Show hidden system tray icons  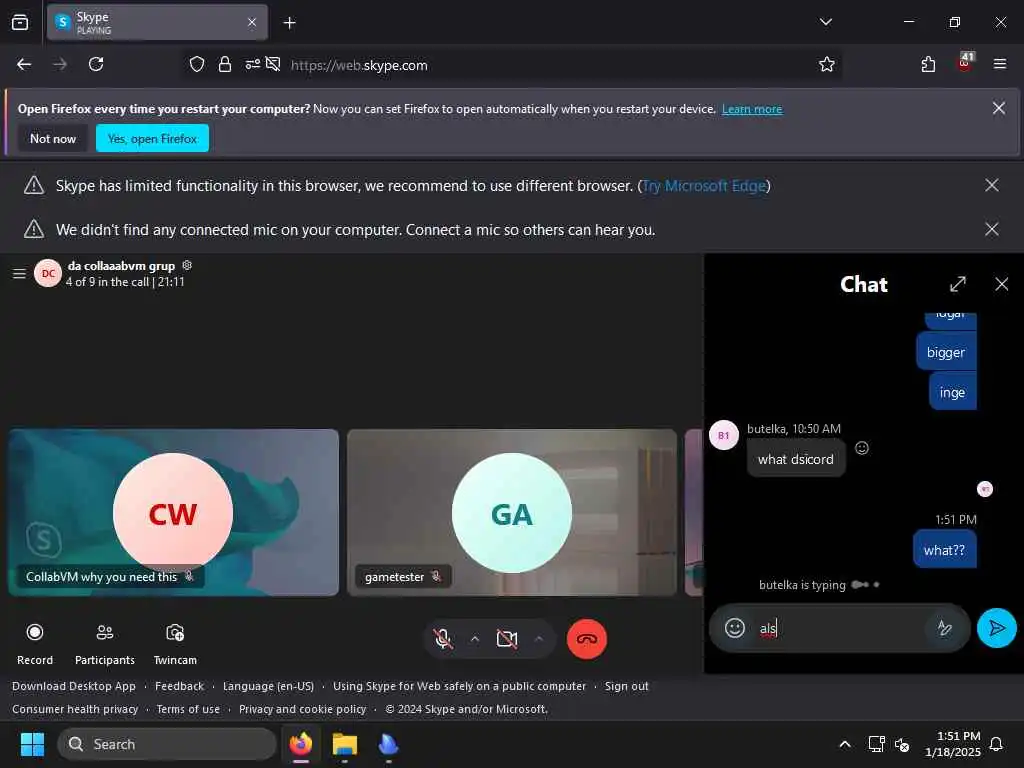[x=844, y=744]
